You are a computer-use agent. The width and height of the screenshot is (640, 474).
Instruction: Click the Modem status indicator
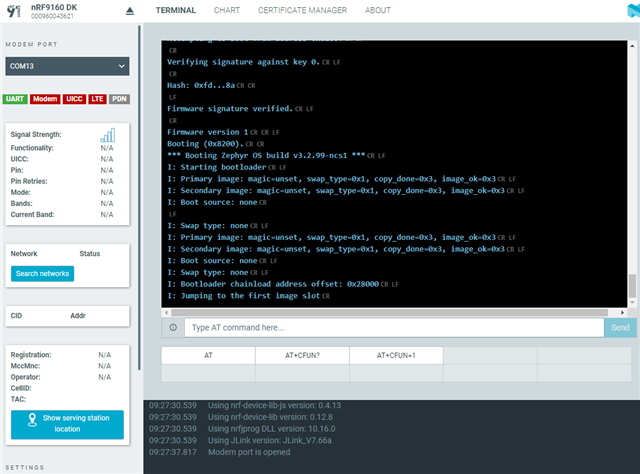coord(45,99)
